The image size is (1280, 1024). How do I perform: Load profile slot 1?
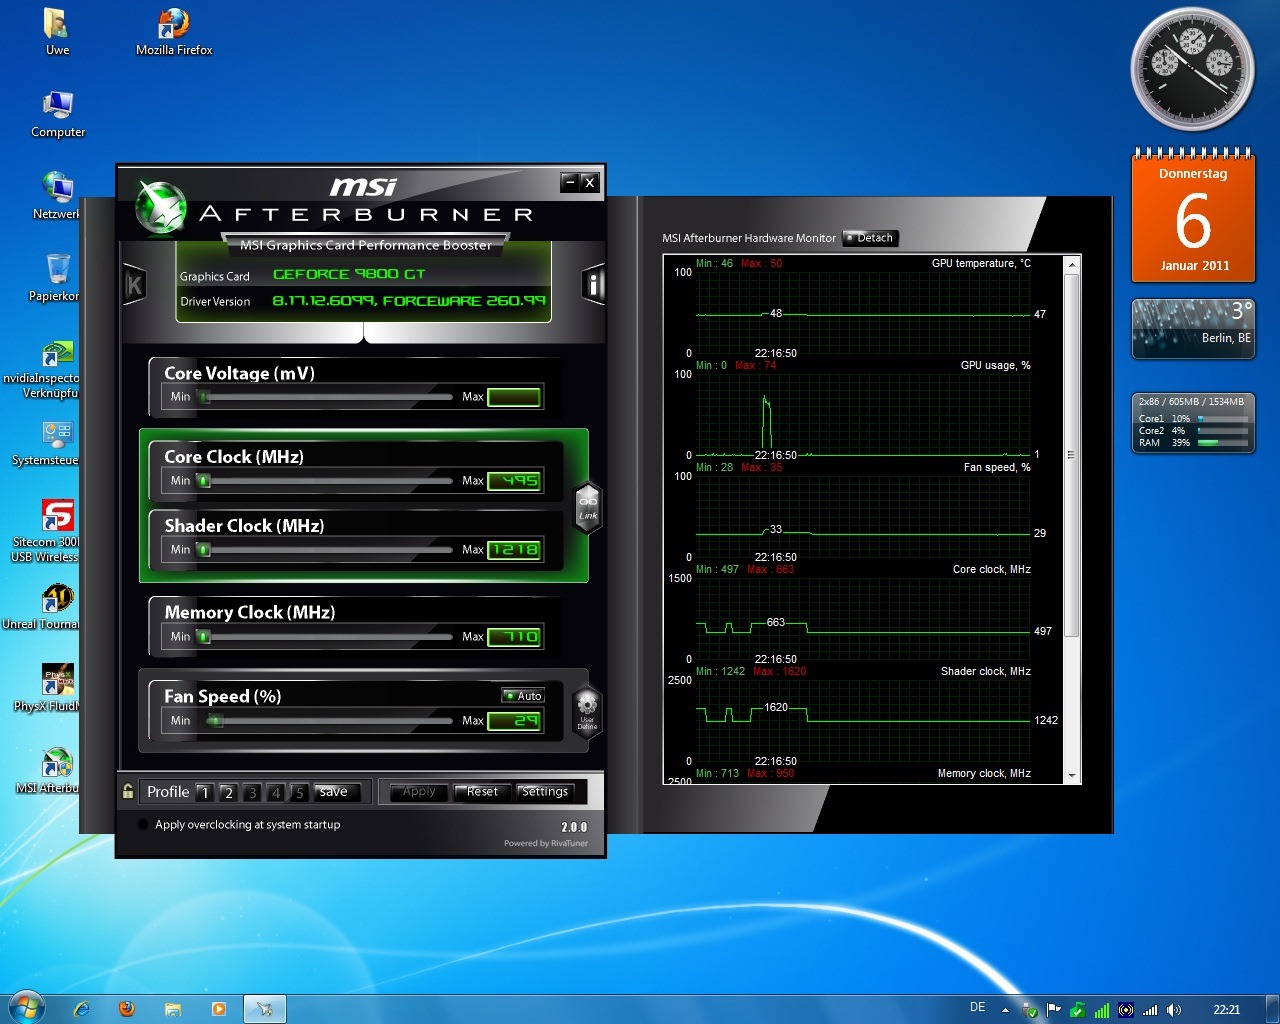[x=205, y=792]
